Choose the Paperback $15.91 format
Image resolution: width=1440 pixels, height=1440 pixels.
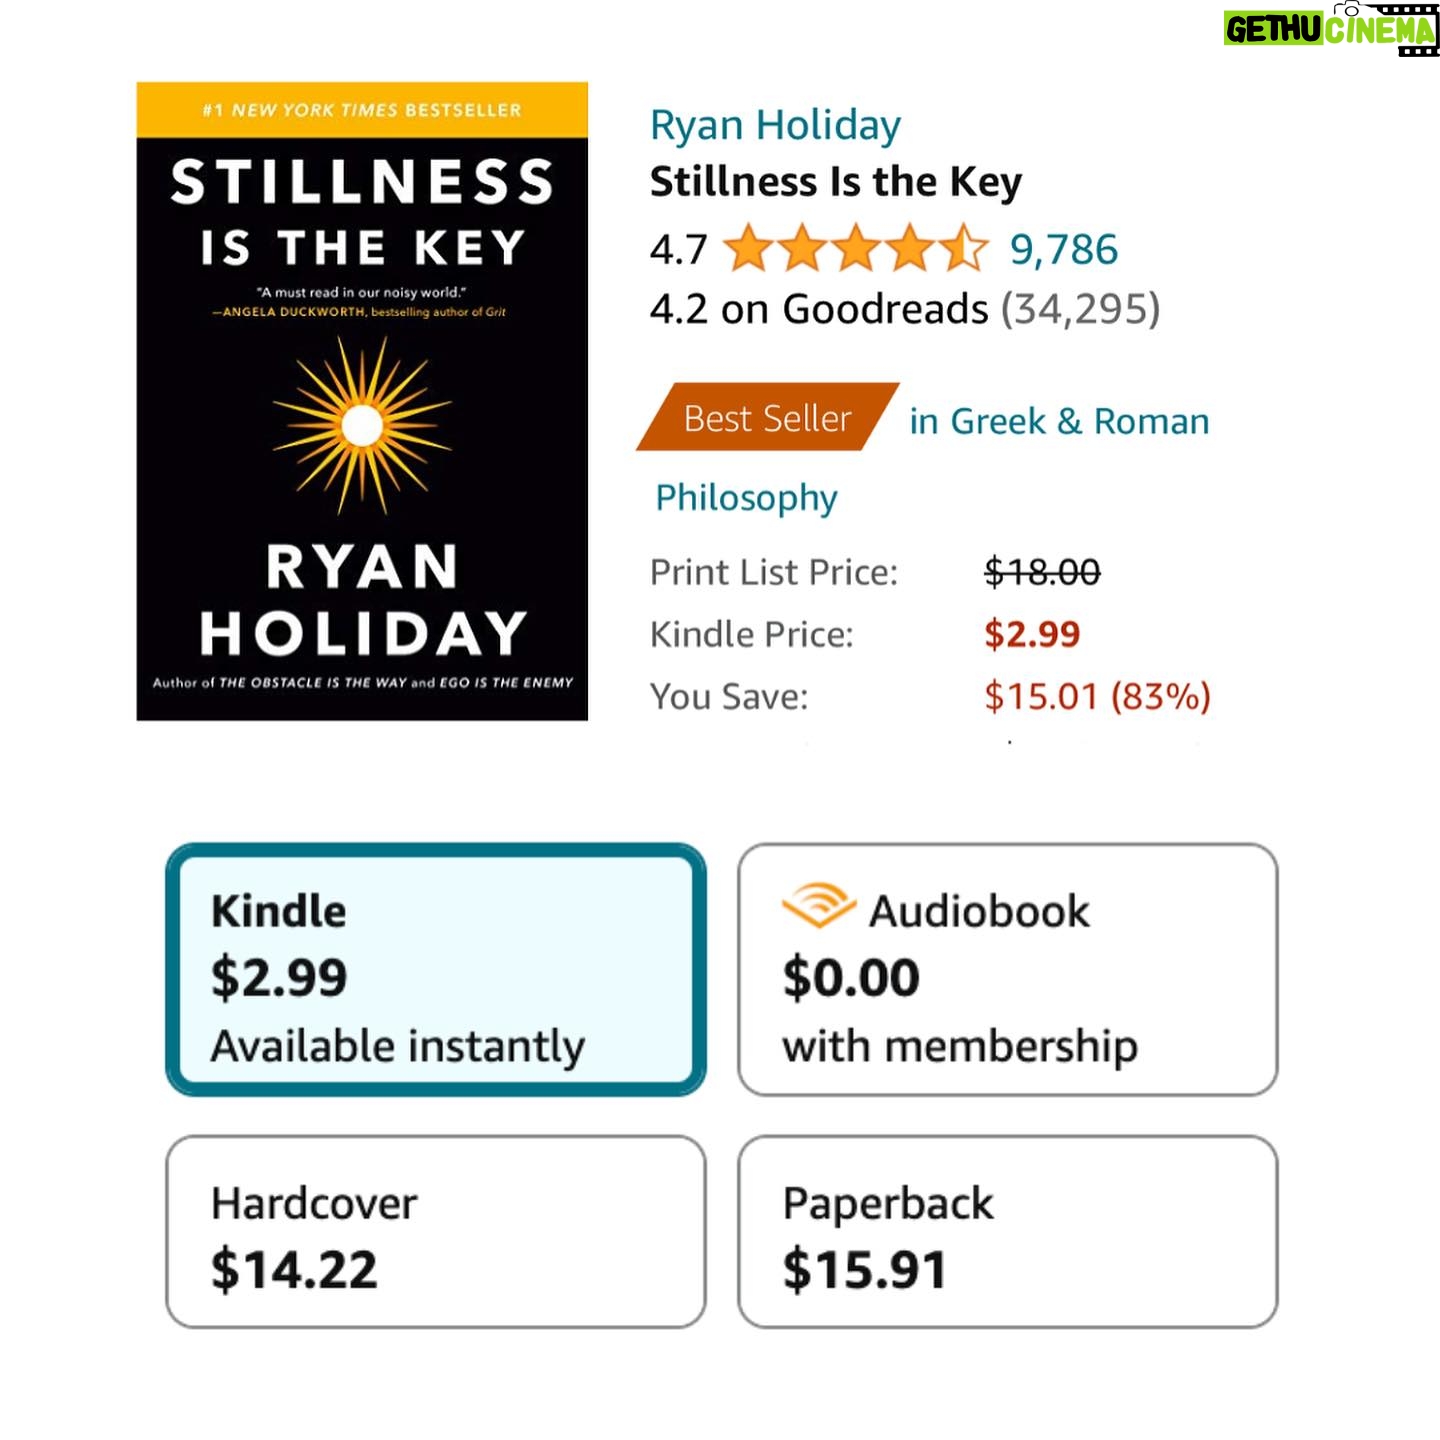(x=1008, y=1232)
